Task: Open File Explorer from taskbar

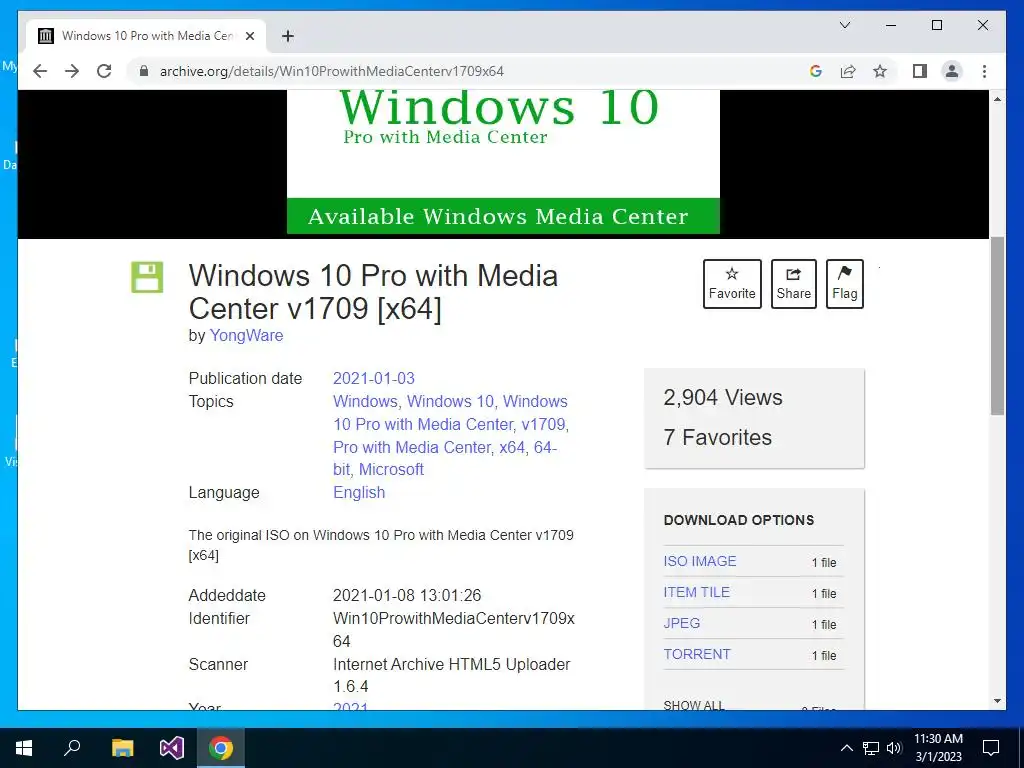Action: point(122,748)
